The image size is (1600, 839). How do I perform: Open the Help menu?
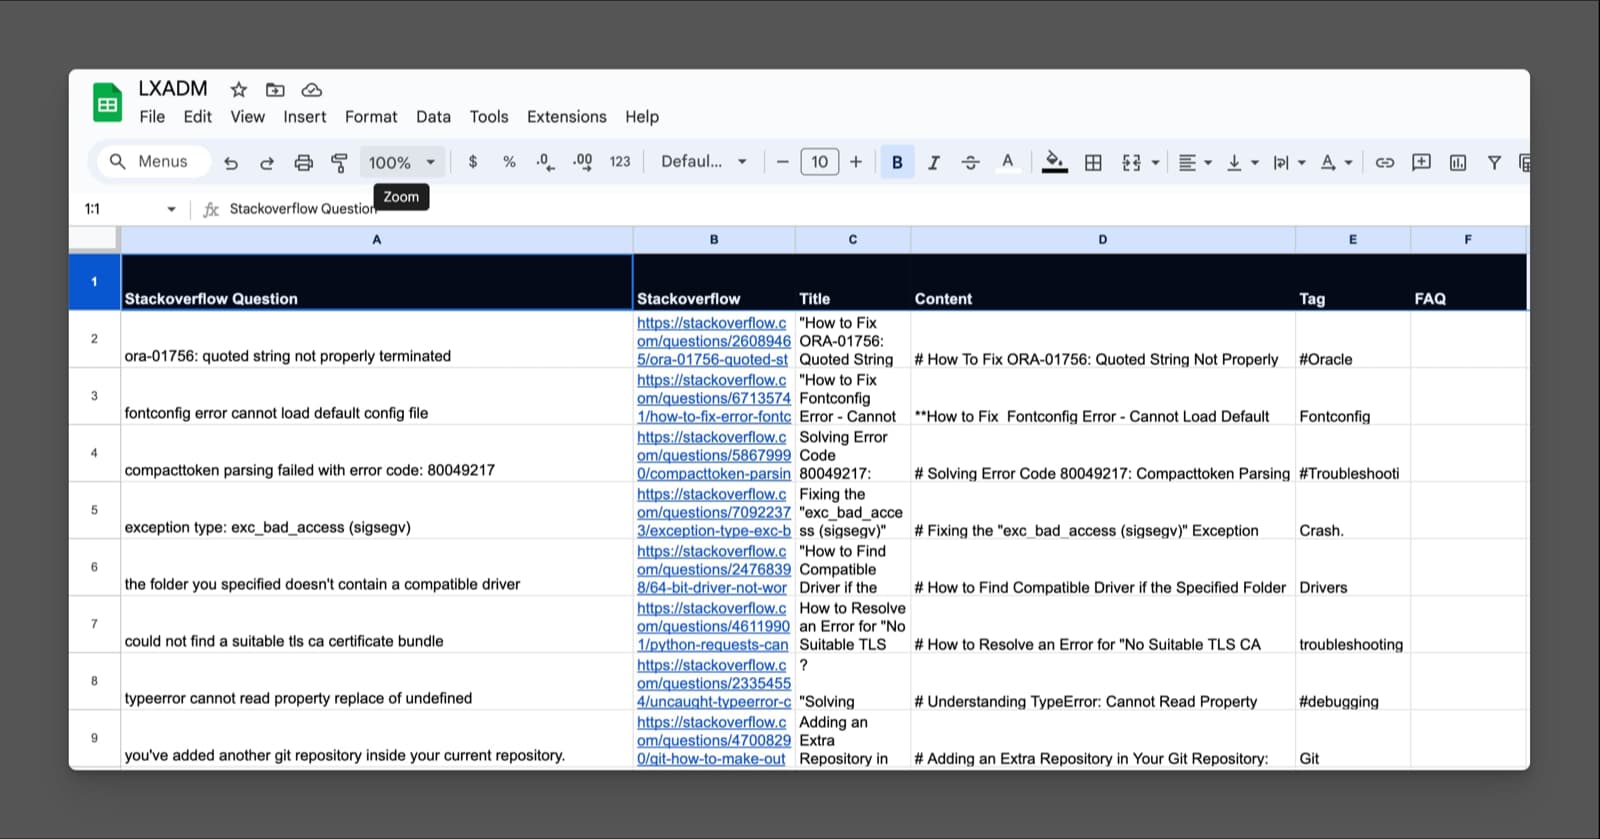coord(642,117)
